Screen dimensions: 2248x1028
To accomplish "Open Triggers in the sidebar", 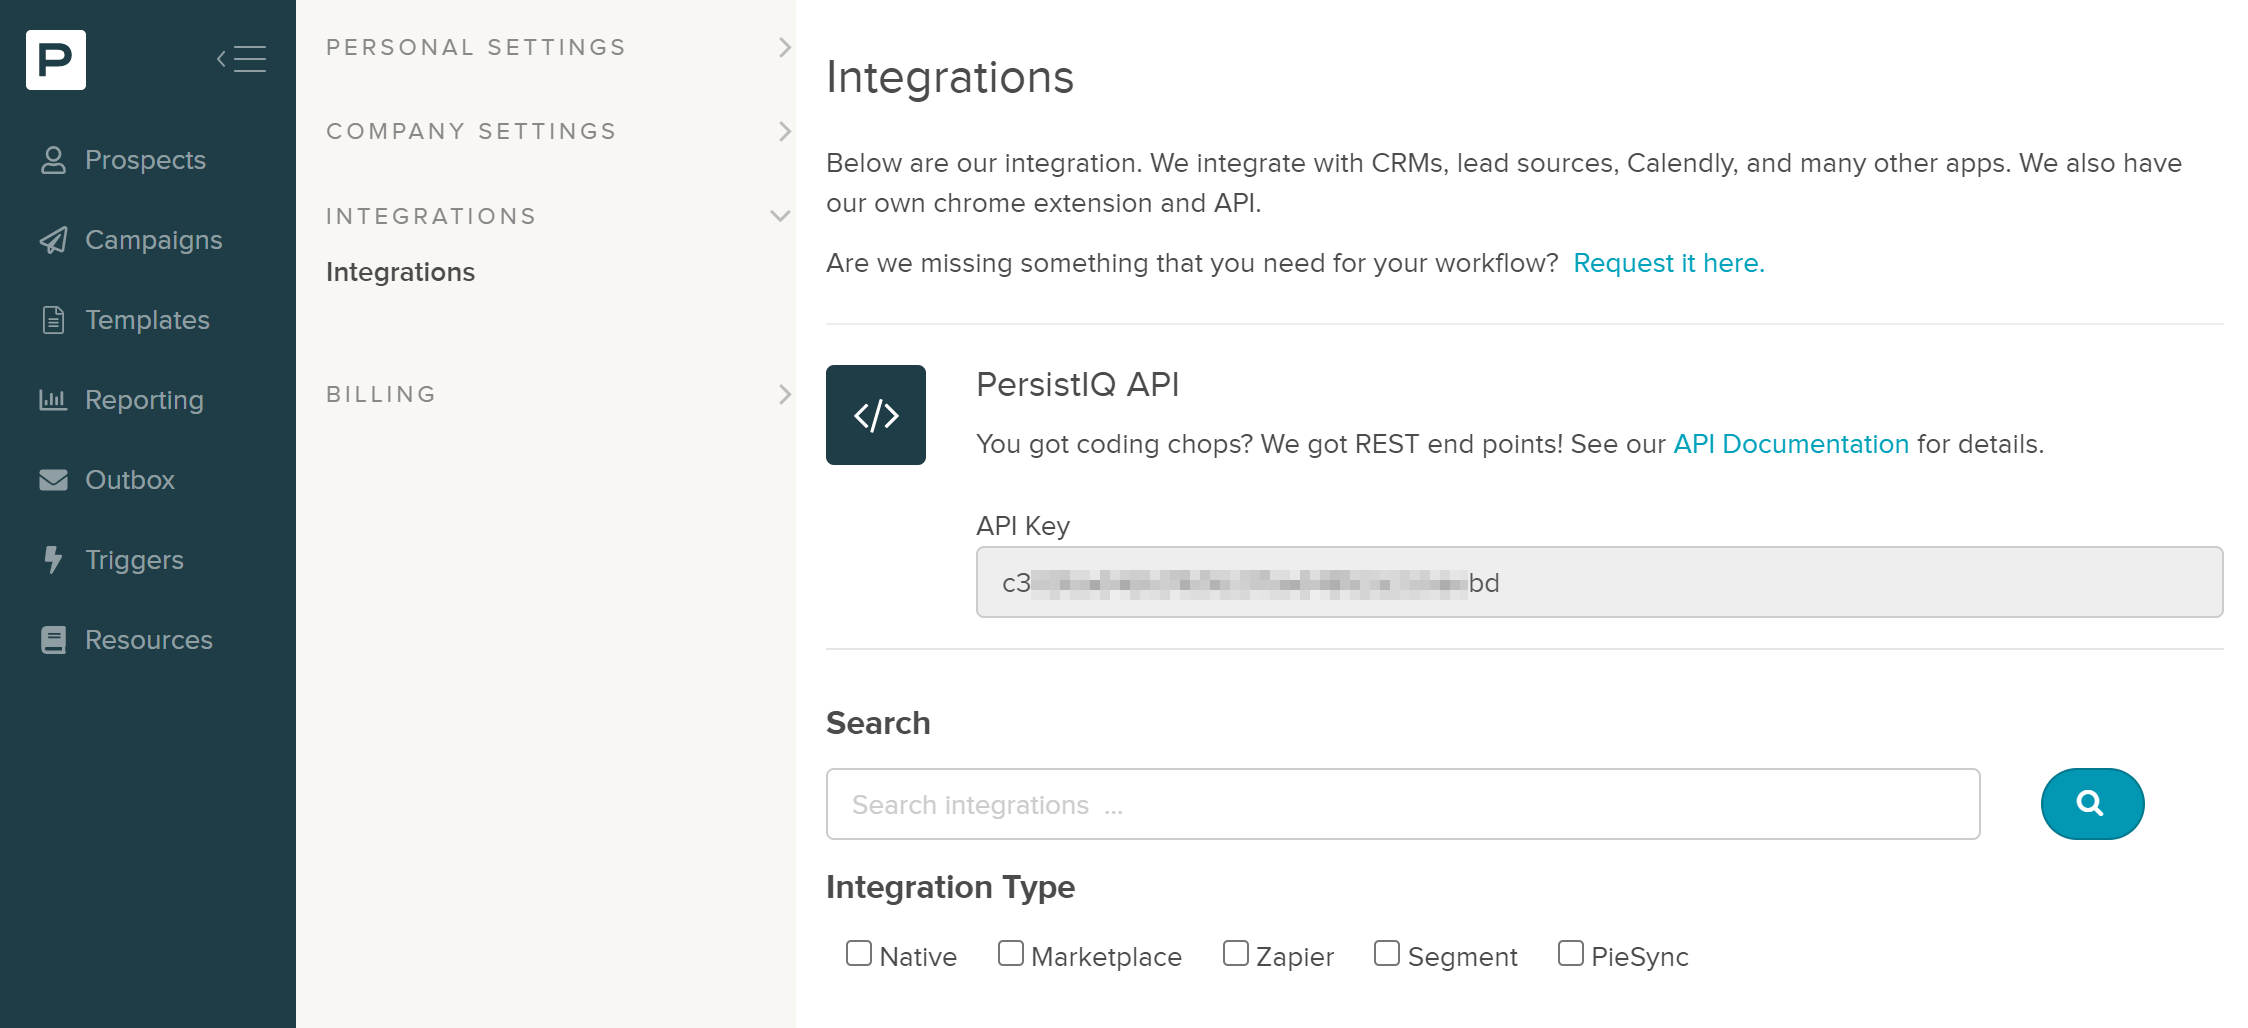I will 134,560.
